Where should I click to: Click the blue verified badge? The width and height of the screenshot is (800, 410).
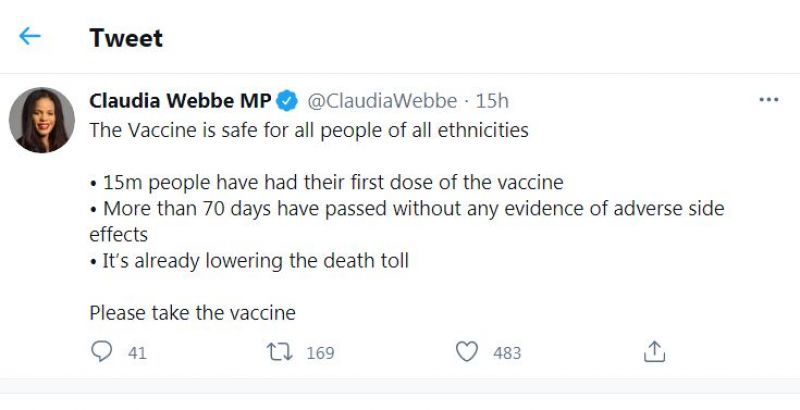286,101
